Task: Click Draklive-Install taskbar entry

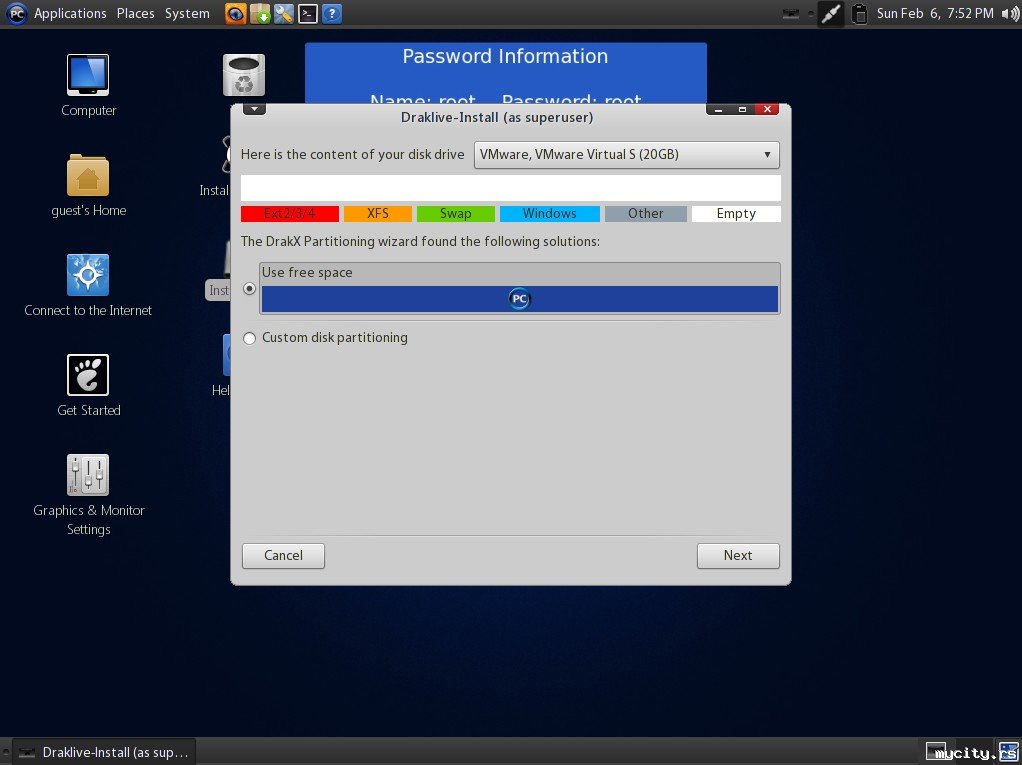Action: 104,753
